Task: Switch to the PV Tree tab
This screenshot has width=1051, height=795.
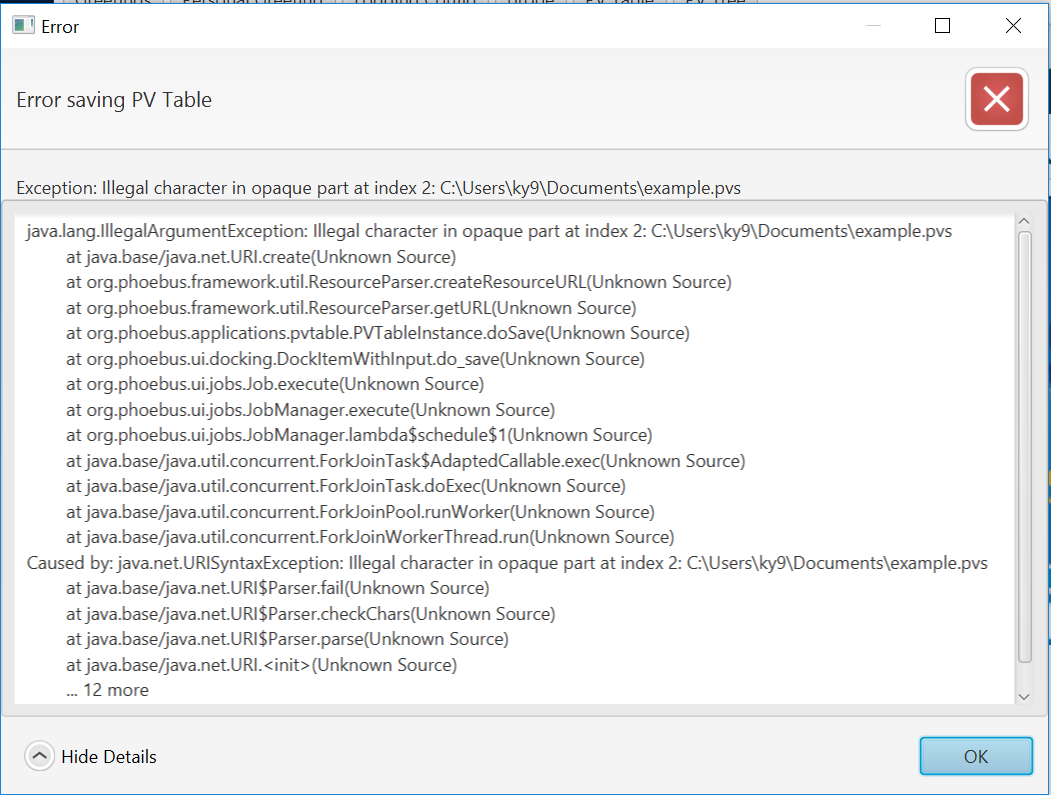Action: 710,4
